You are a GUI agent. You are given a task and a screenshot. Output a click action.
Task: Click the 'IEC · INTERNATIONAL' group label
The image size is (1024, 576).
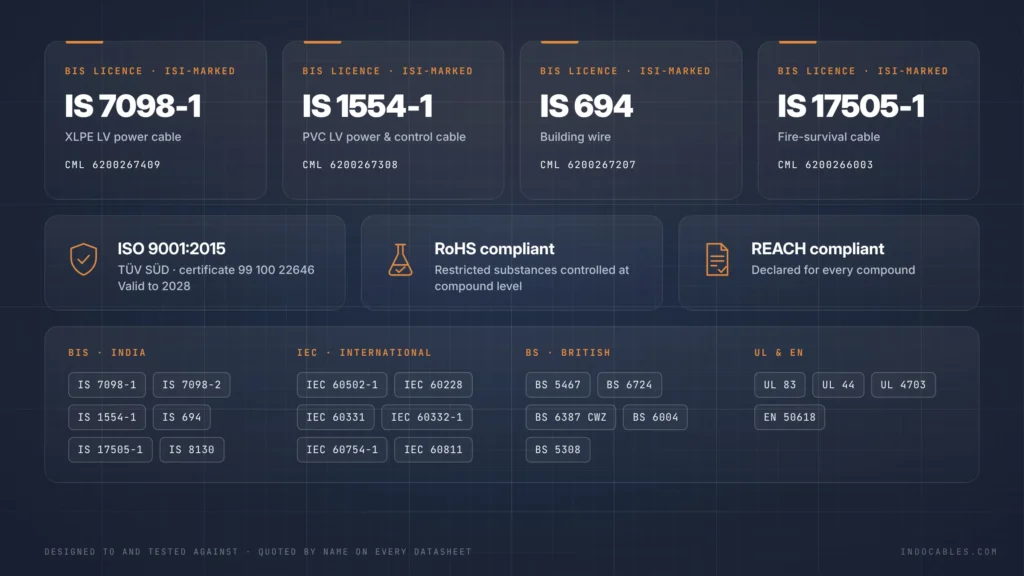(364, 353)
